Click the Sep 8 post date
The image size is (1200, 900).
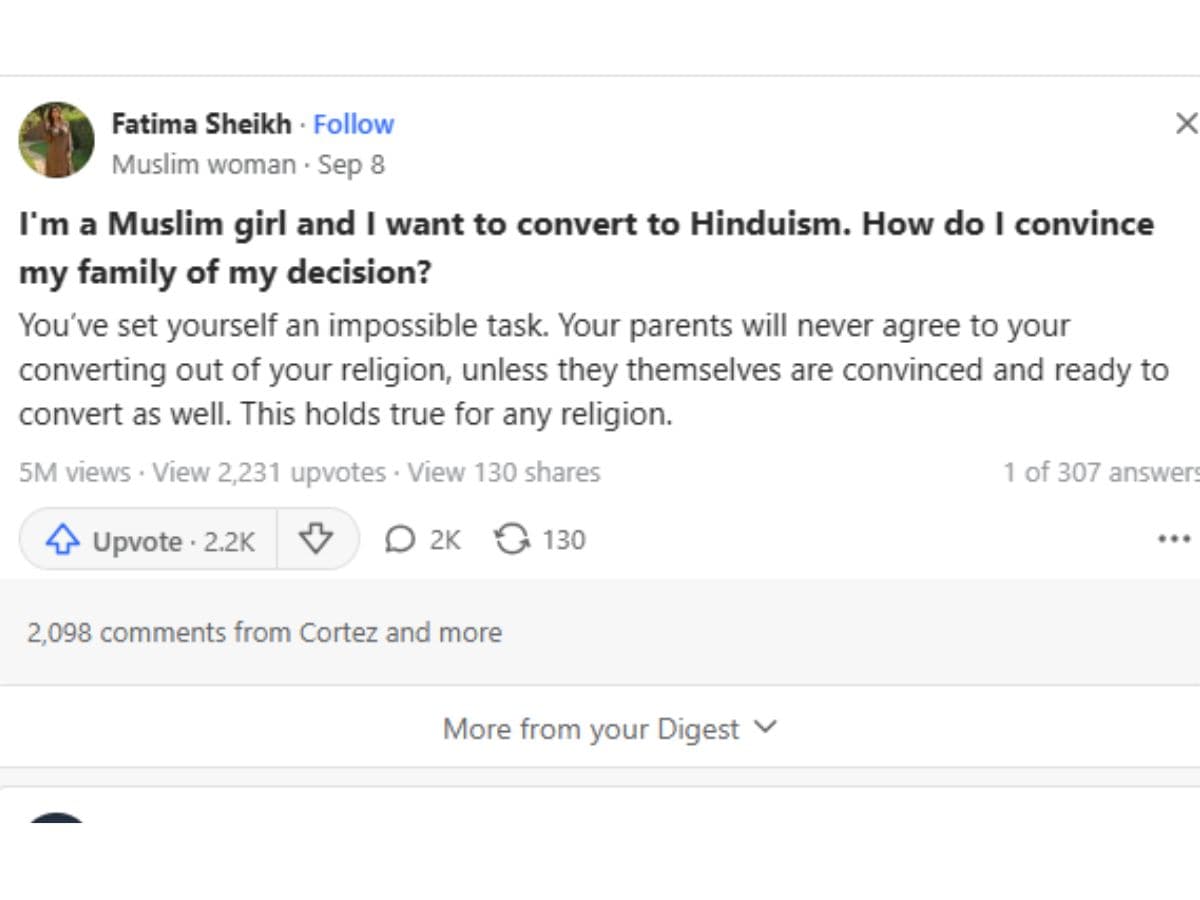[351, 165]
